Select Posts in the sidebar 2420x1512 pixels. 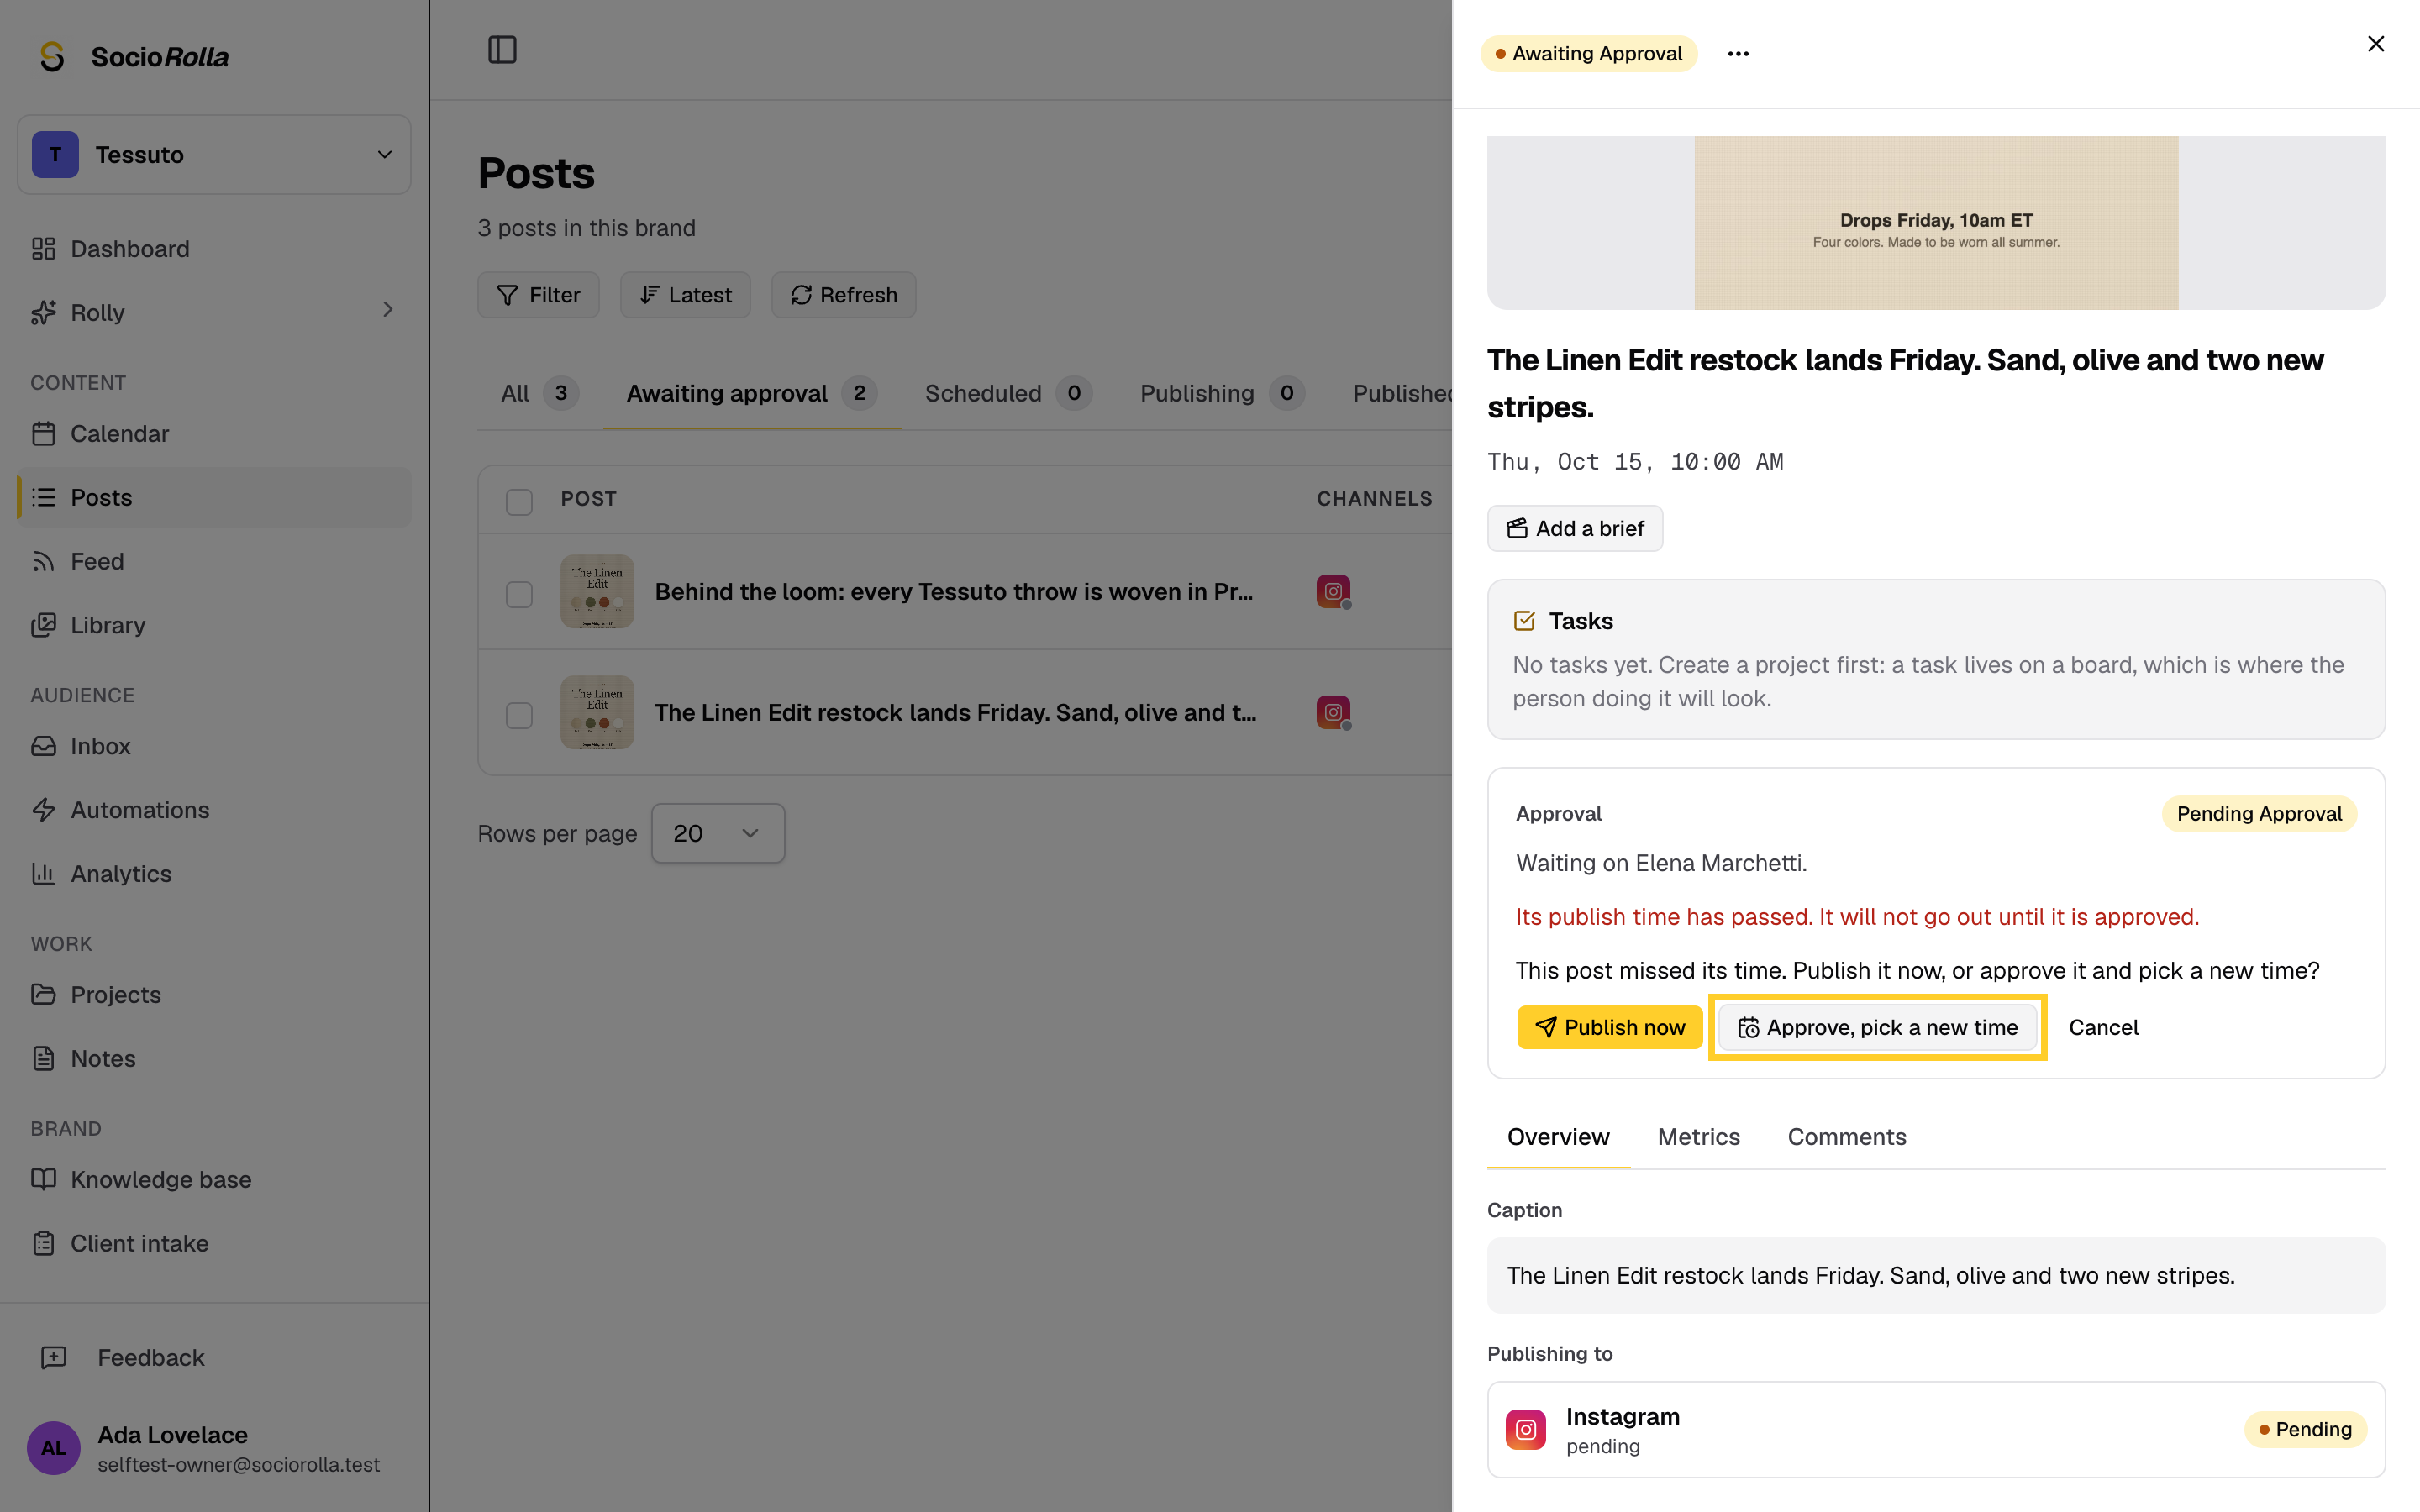point(214,497)
